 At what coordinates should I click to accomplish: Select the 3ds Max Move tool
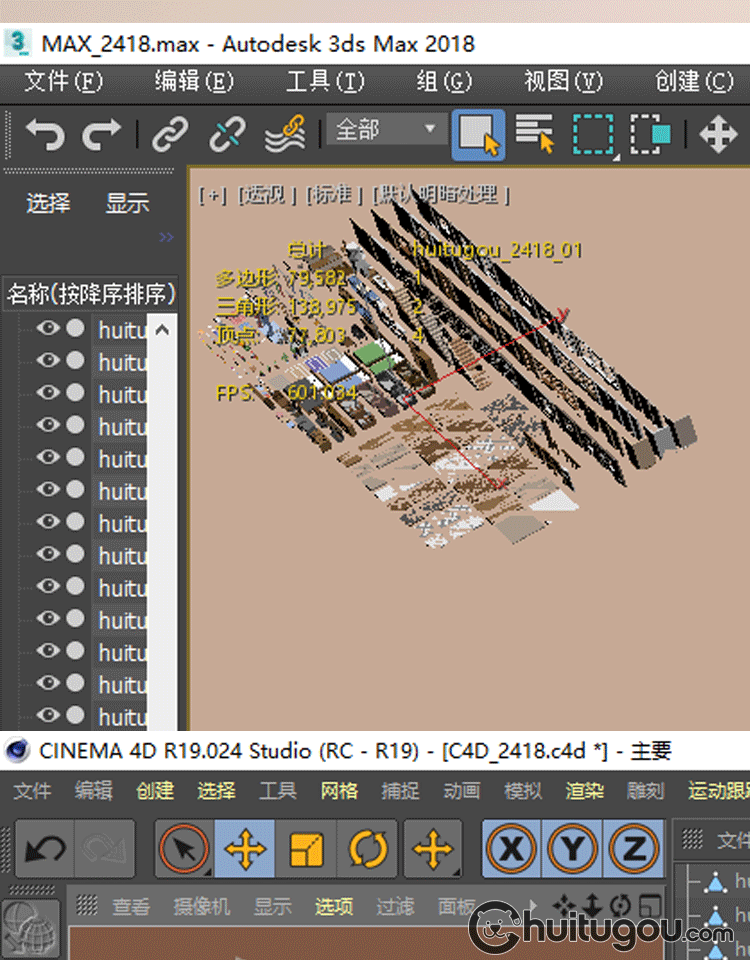pos(718,134)
